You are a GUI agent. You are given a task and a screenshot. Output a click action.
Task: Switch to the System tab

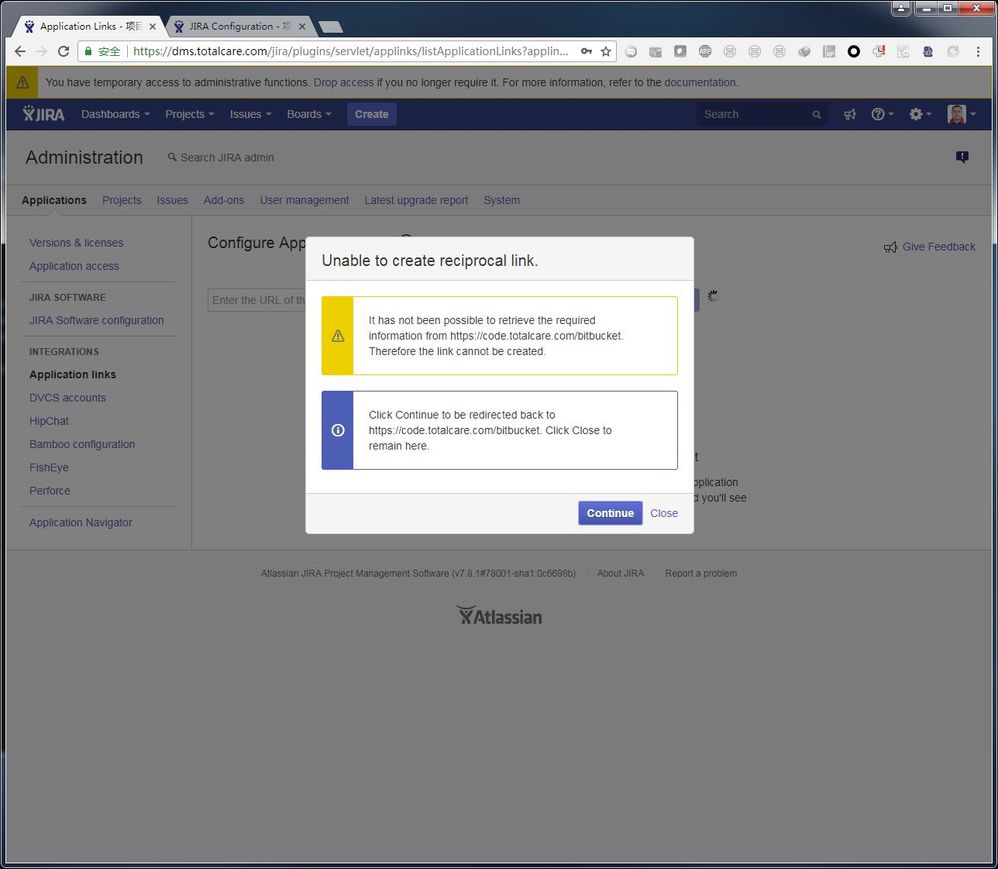click(x=502, y=200)
